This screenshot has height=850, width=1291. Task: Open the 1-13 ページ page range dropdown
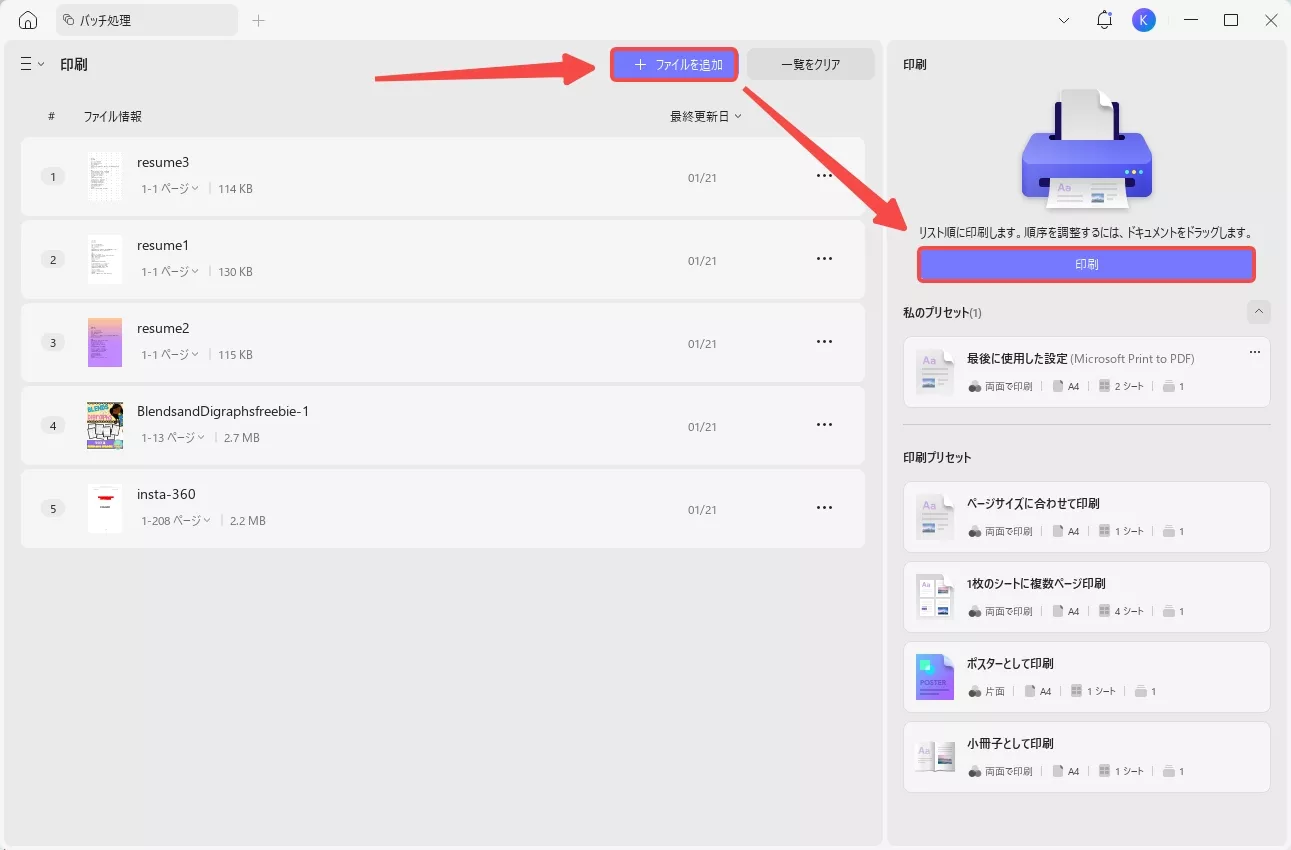pyautogui.click(x=173, y=437)
